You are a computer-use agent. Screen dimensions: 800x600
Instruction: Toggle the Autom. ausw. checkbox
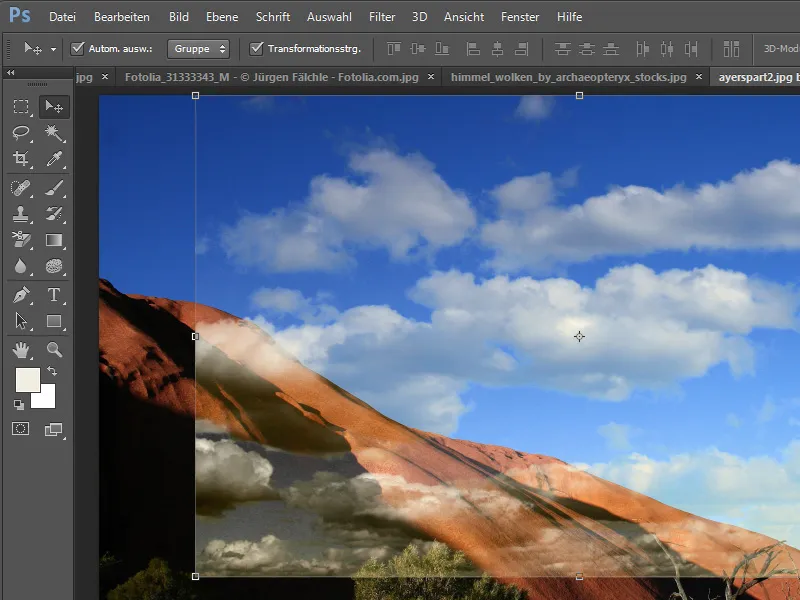click(x=78, y=48)
